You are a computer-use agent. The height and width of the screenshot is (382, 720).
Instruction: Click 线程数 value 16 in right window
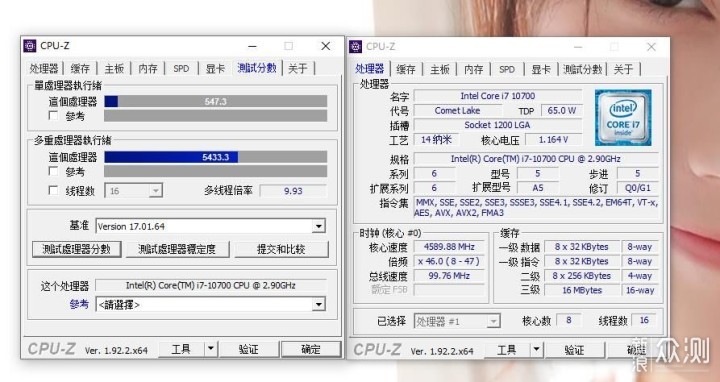pyautogui.click(x=644, y=320)
